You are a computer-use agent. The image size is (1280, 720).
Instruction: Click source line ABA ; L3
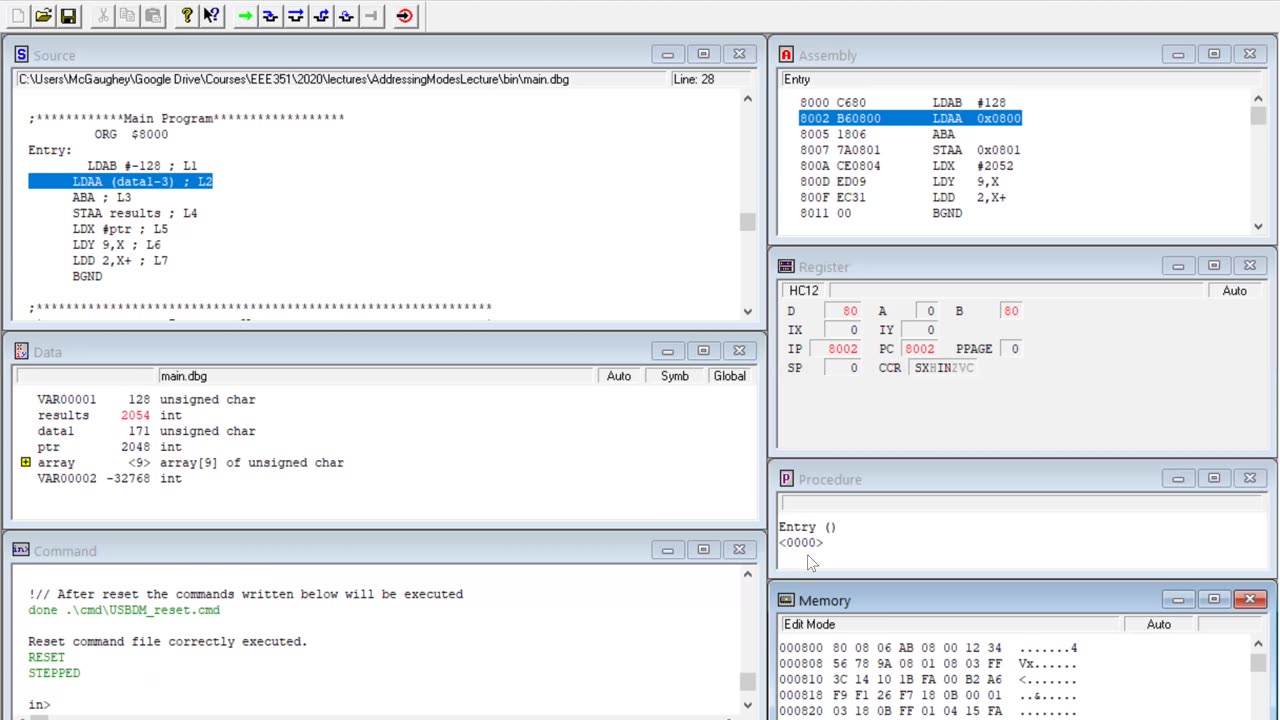101,198
